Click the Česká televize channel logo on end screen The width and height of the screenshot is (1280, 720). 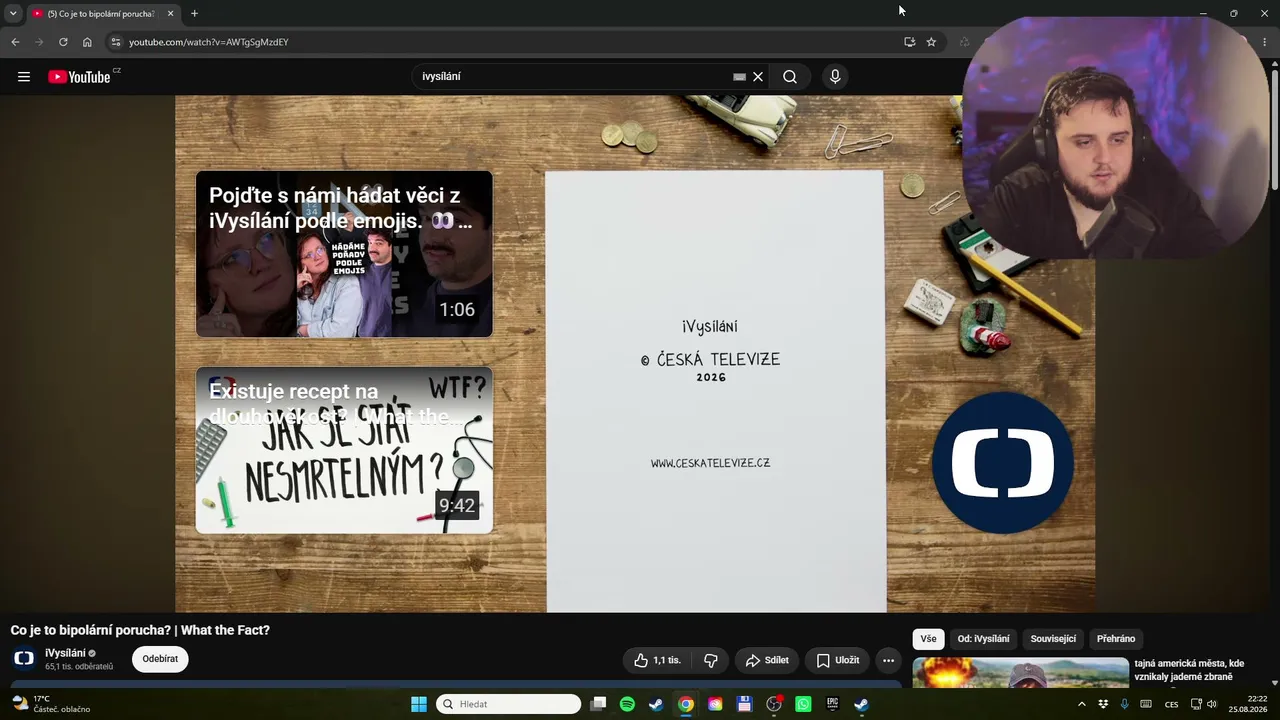1003,462
